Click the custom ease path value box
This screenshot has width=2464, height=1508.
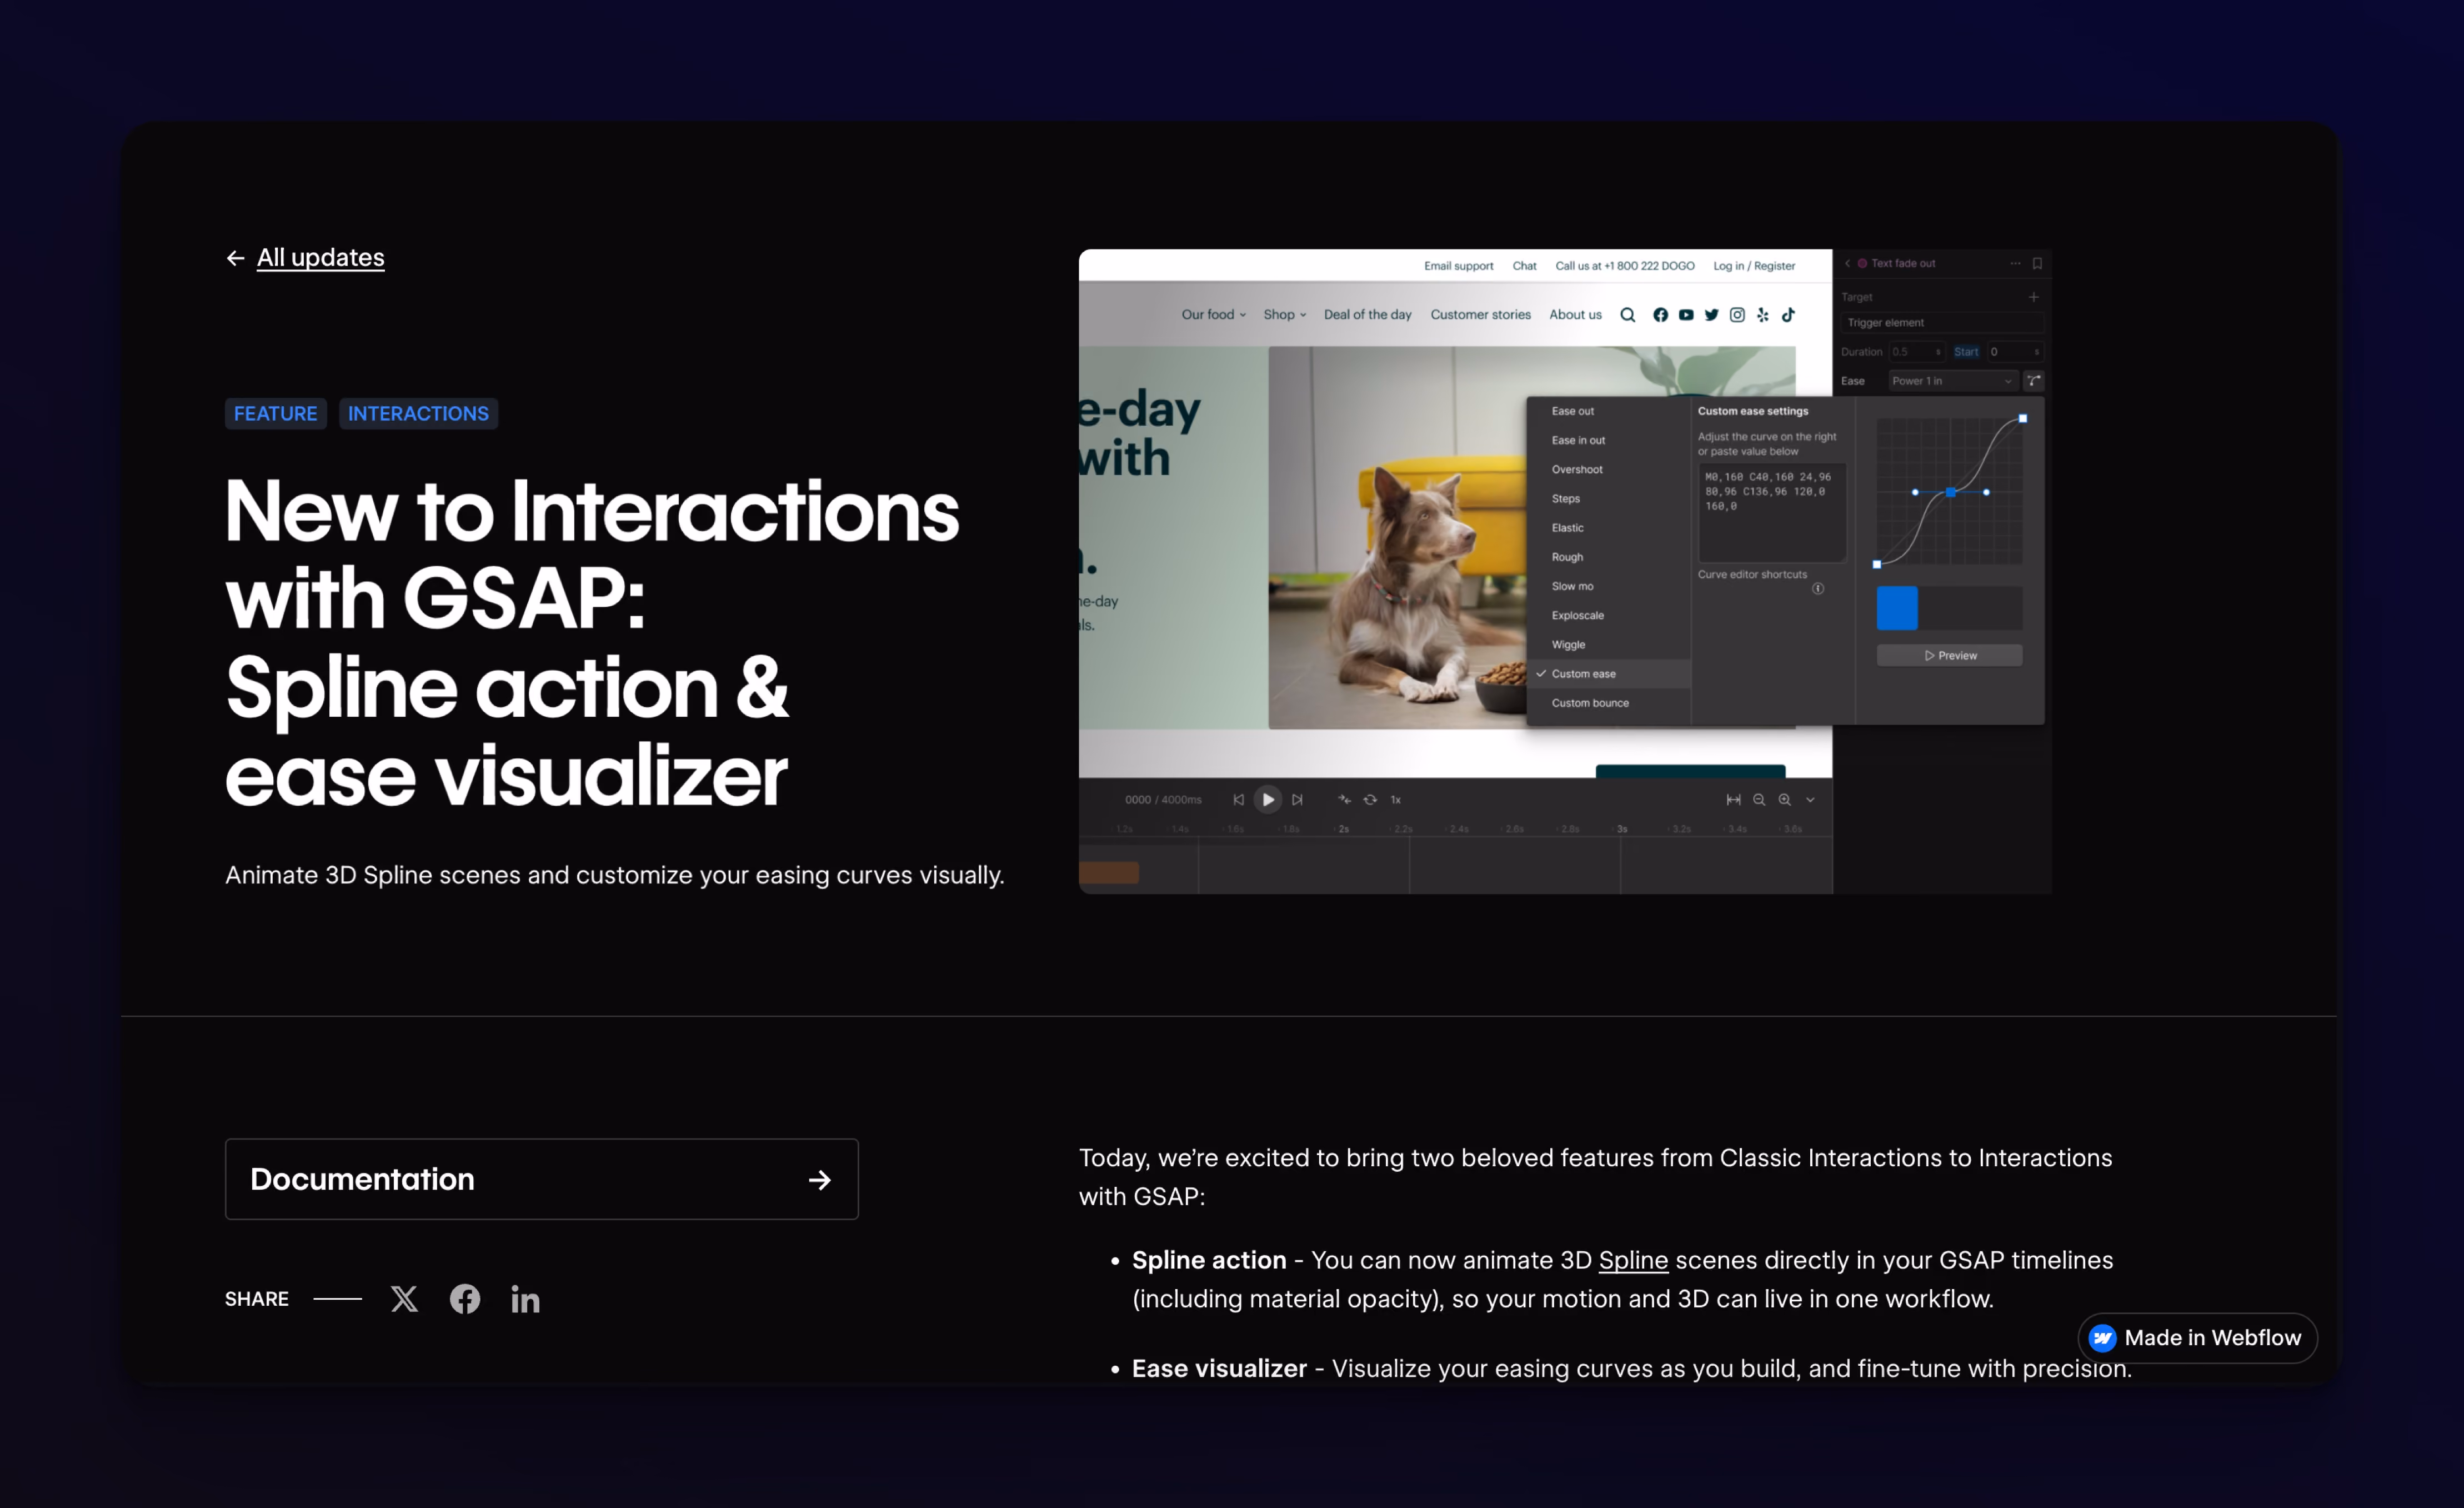pos(1771,511)
